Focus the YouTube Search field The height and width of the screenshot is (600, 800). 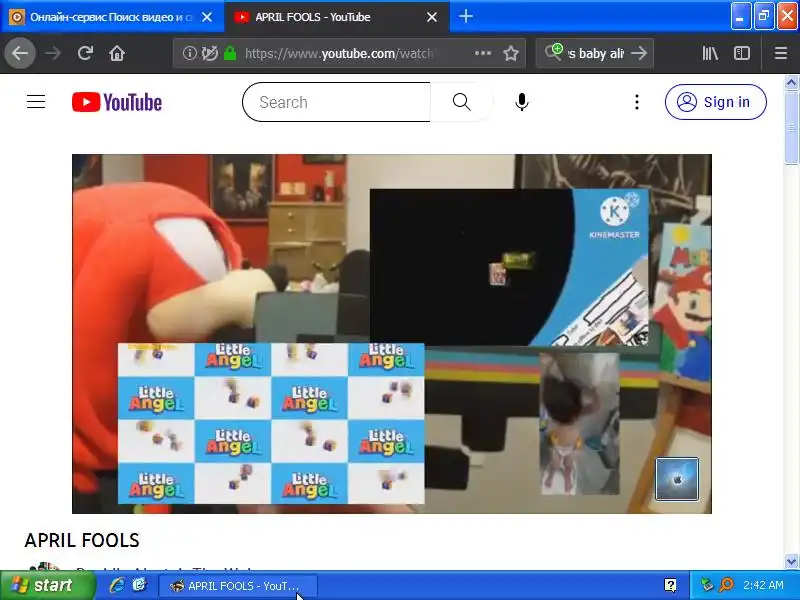(337, 102)
